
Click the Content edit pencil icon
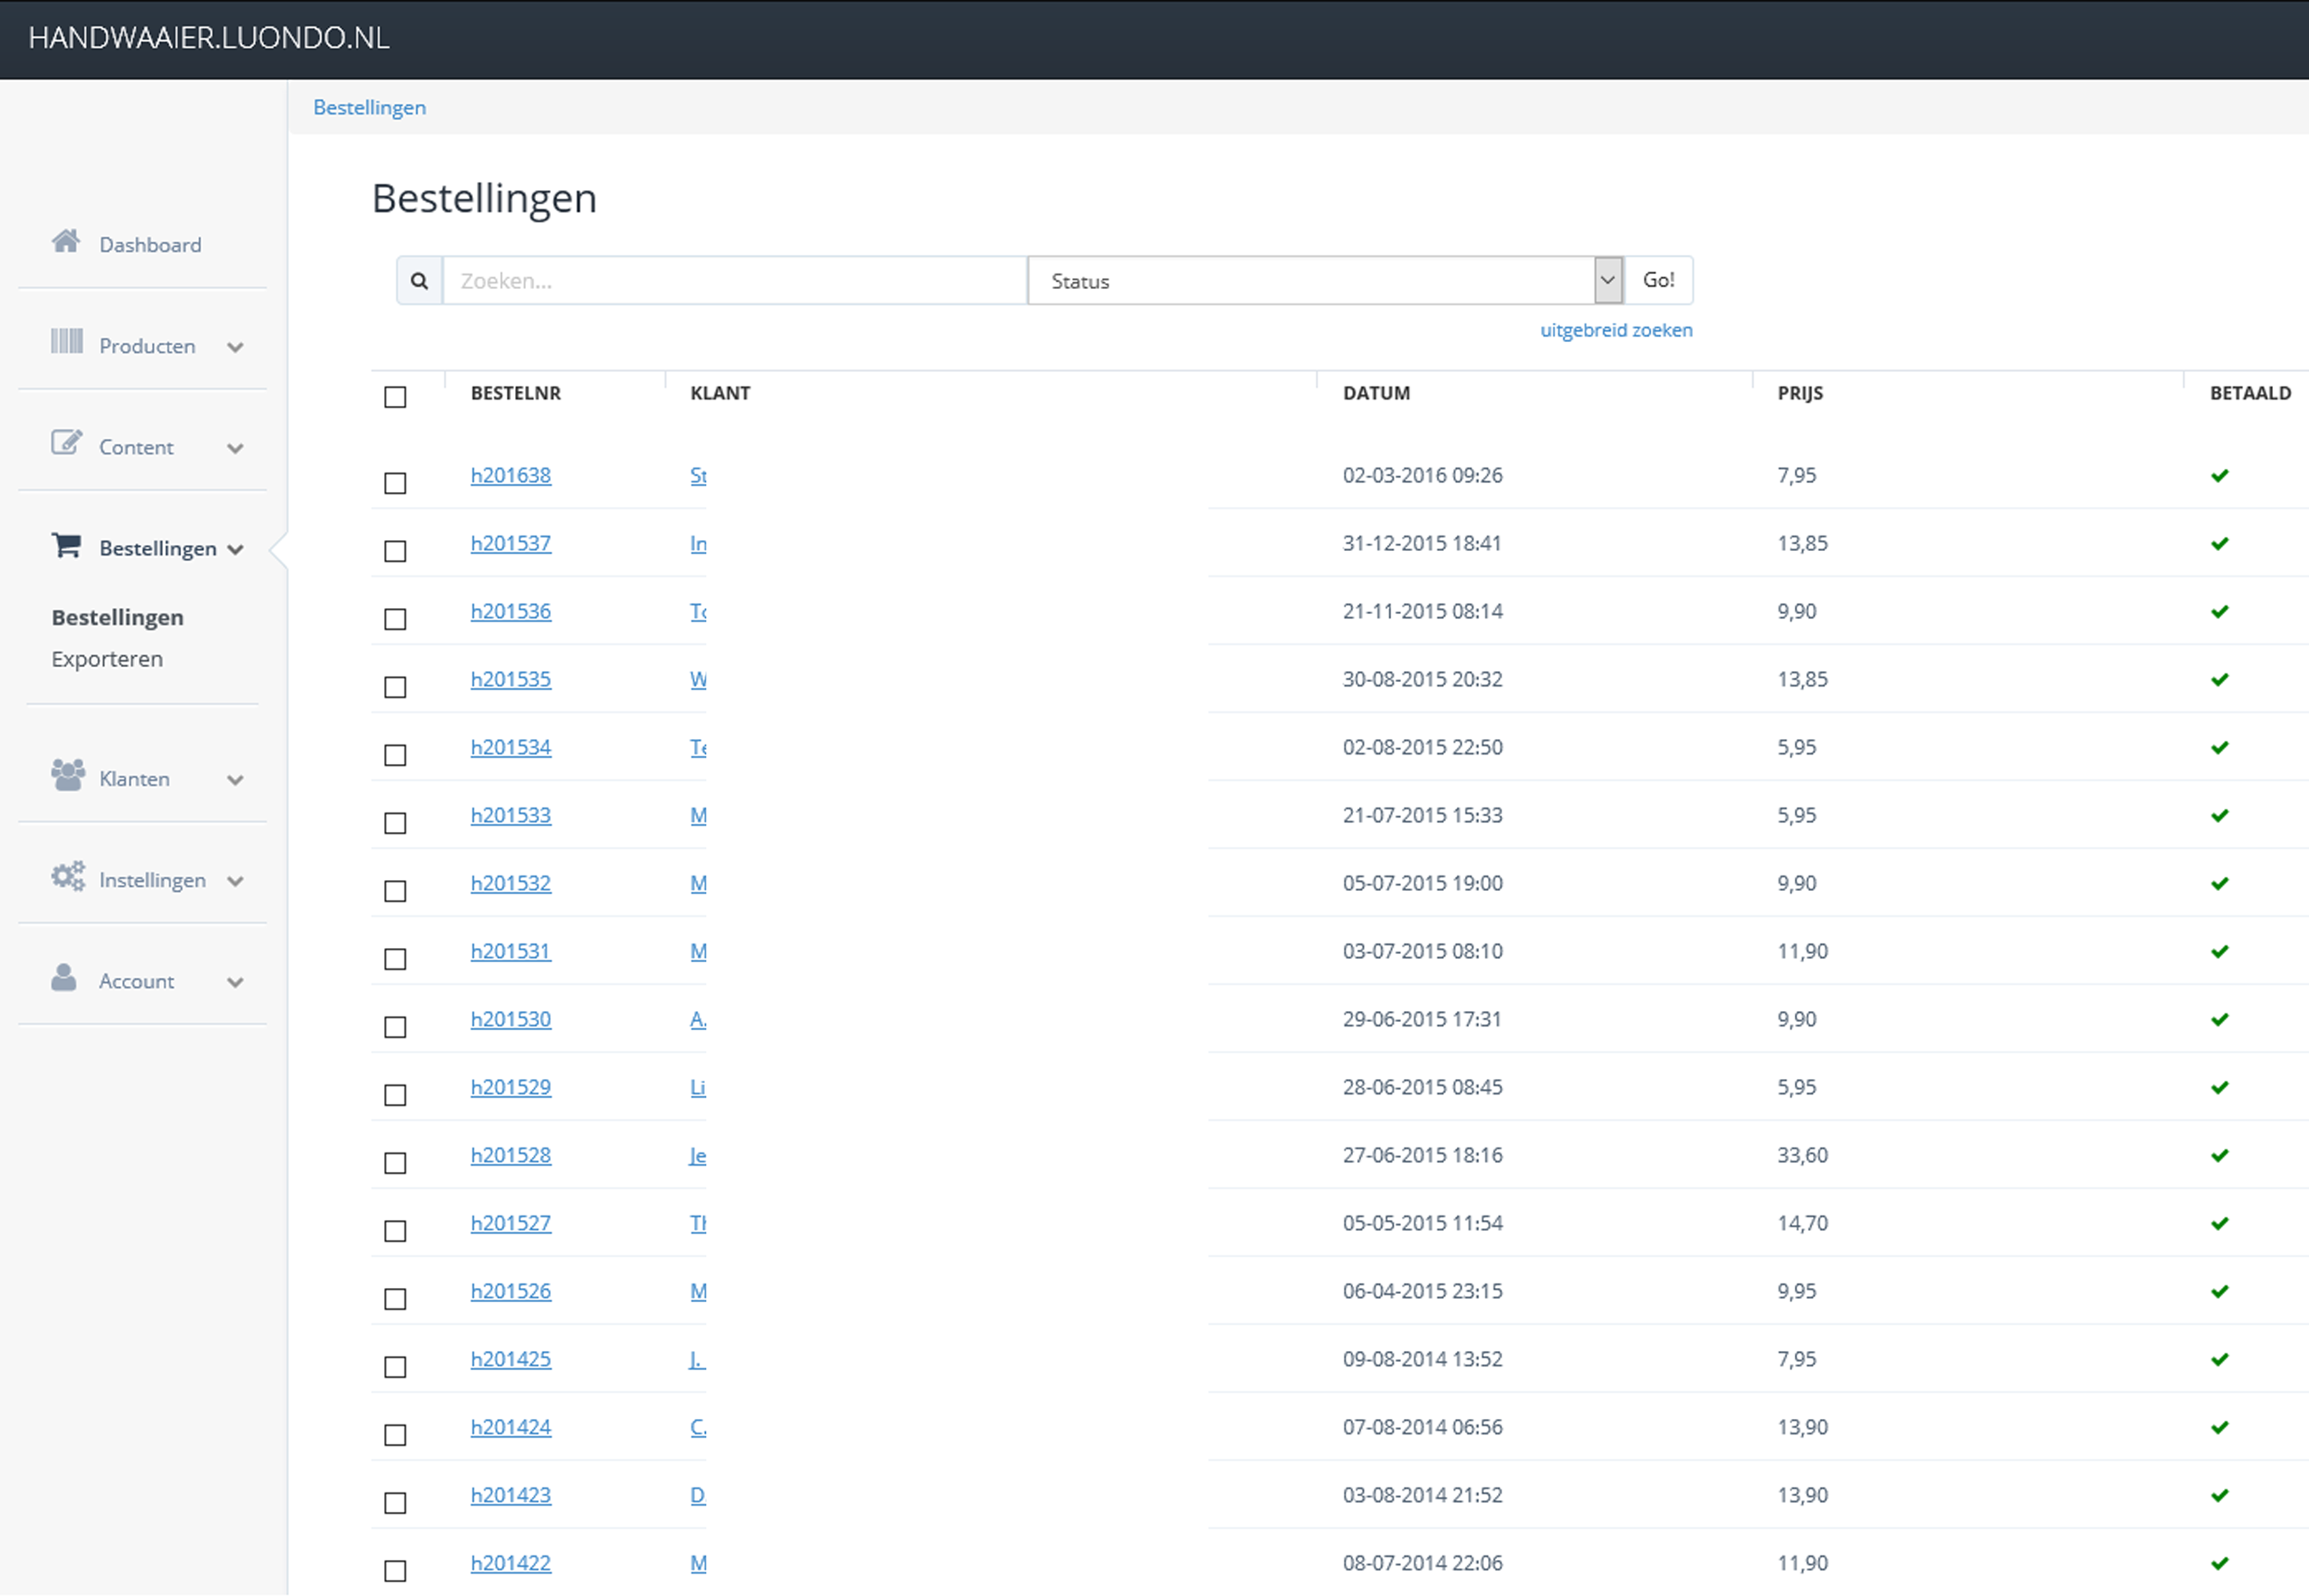coord(66,442)
